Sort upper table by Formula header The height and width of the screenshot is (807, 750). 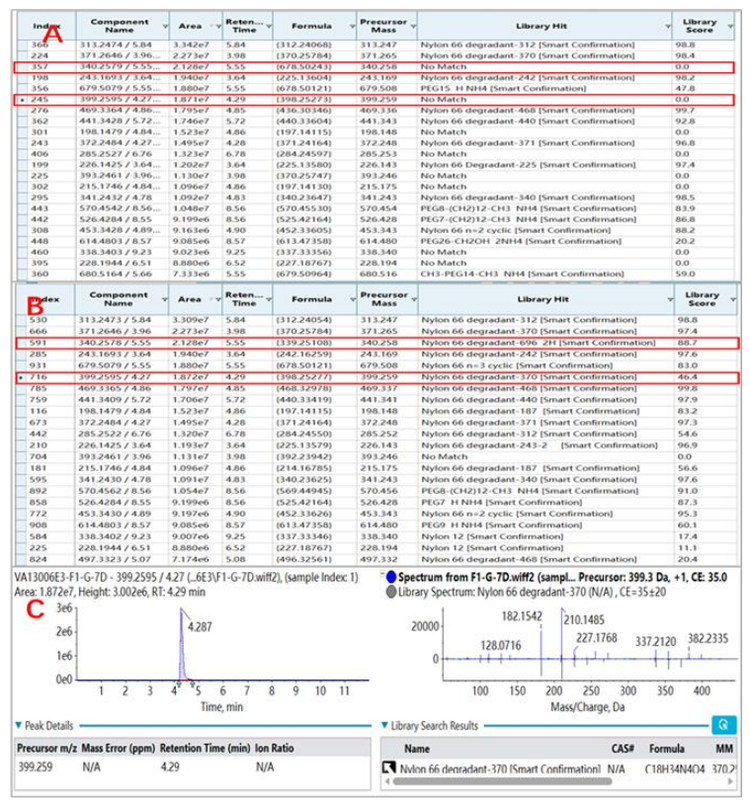pos(311,26)
